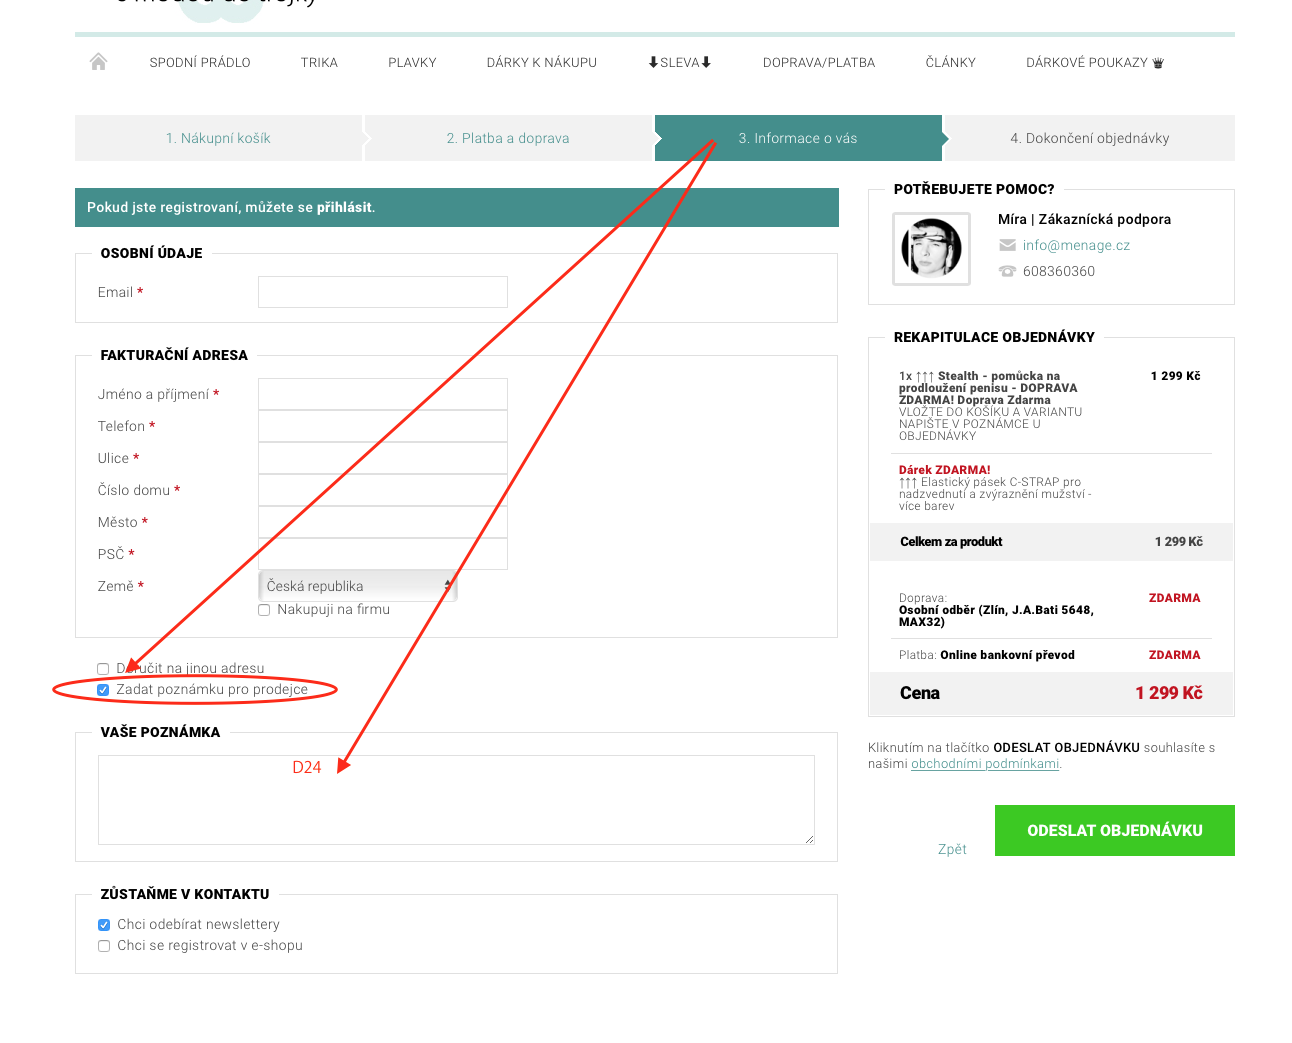Untick Chci odebírat newslettery checkbox

[x=104, y=925]
